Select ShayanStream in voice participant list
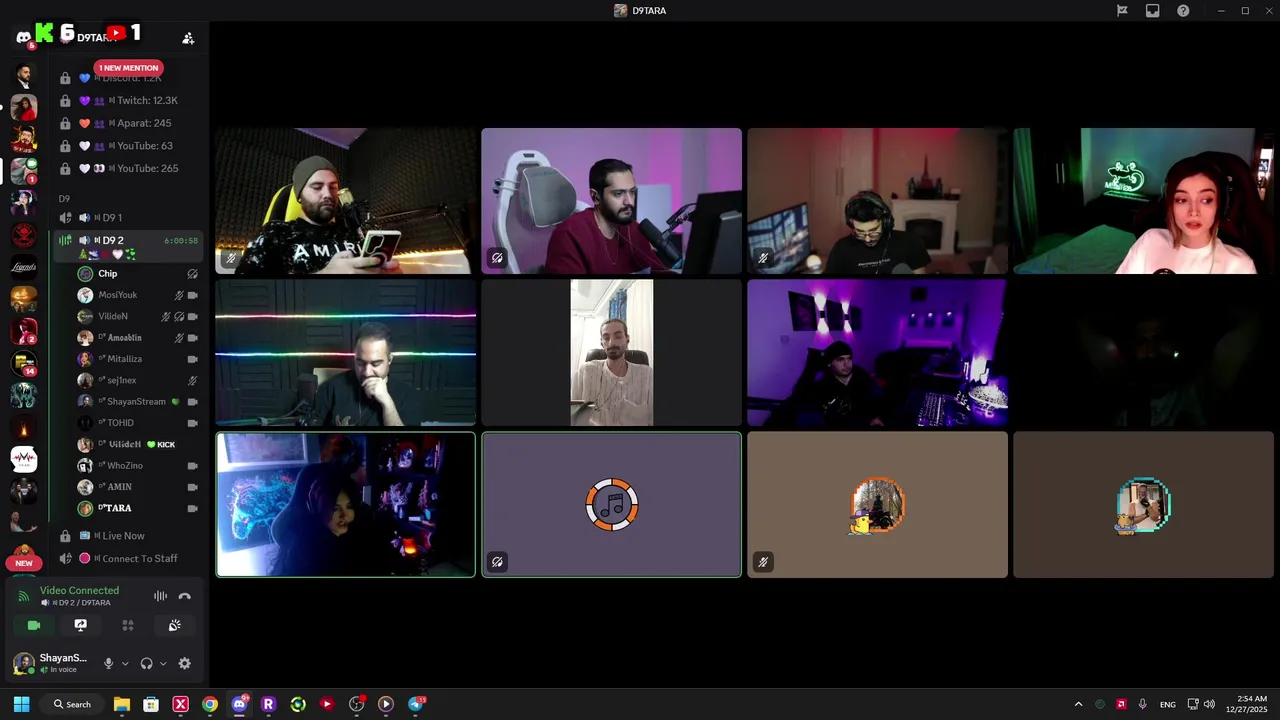This screenshot has height=720, width=1280. [x=138, y=402]
